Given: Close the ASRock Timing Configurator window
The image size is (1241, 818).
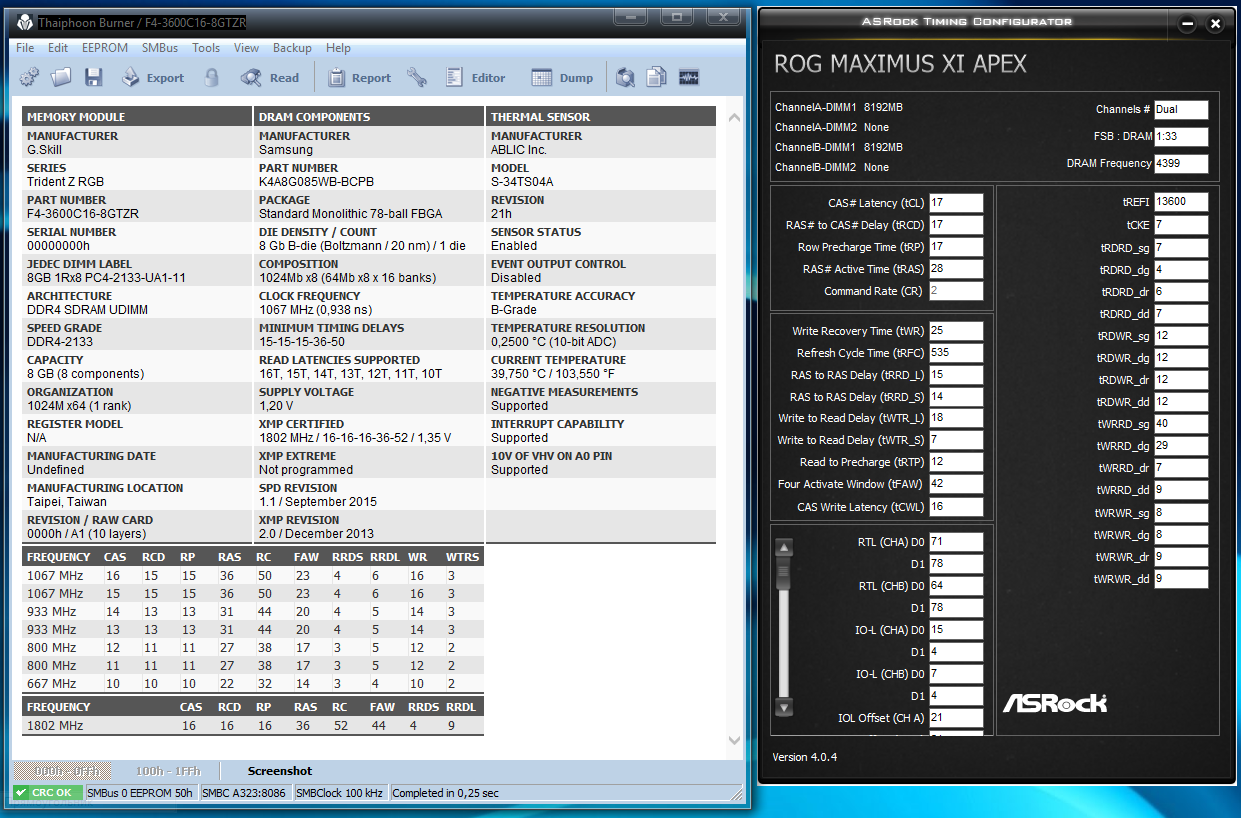Looking at the screenshot, I should (1215, 23).
